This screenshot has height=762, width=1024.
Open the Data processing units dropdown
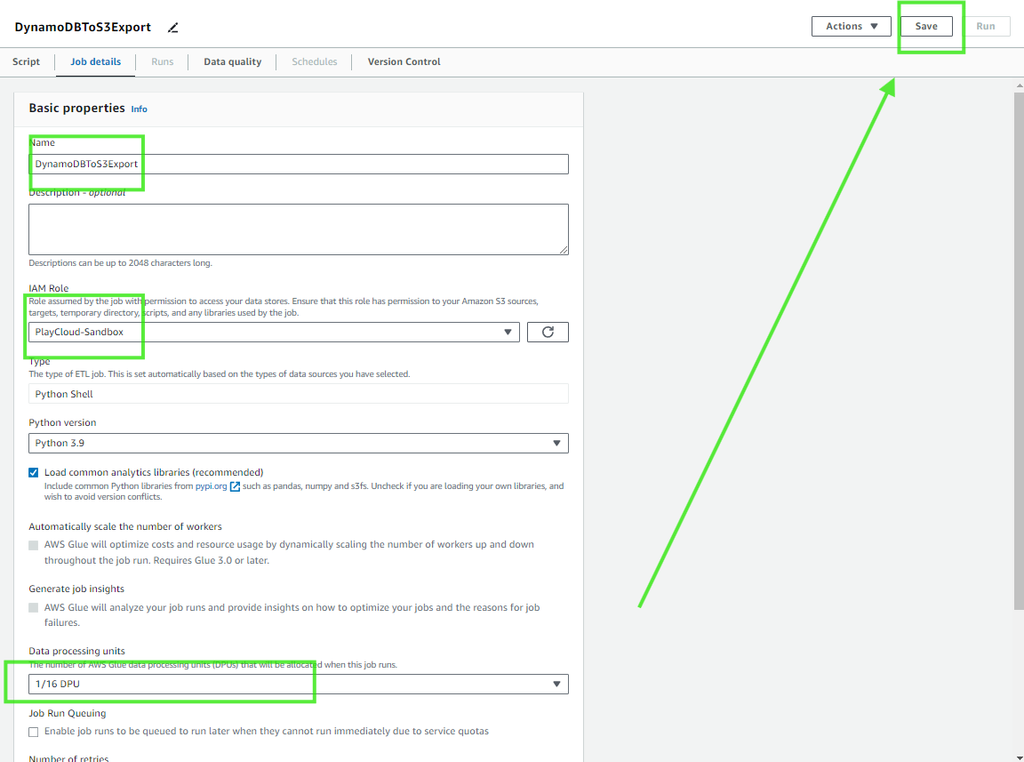point(298,684)
